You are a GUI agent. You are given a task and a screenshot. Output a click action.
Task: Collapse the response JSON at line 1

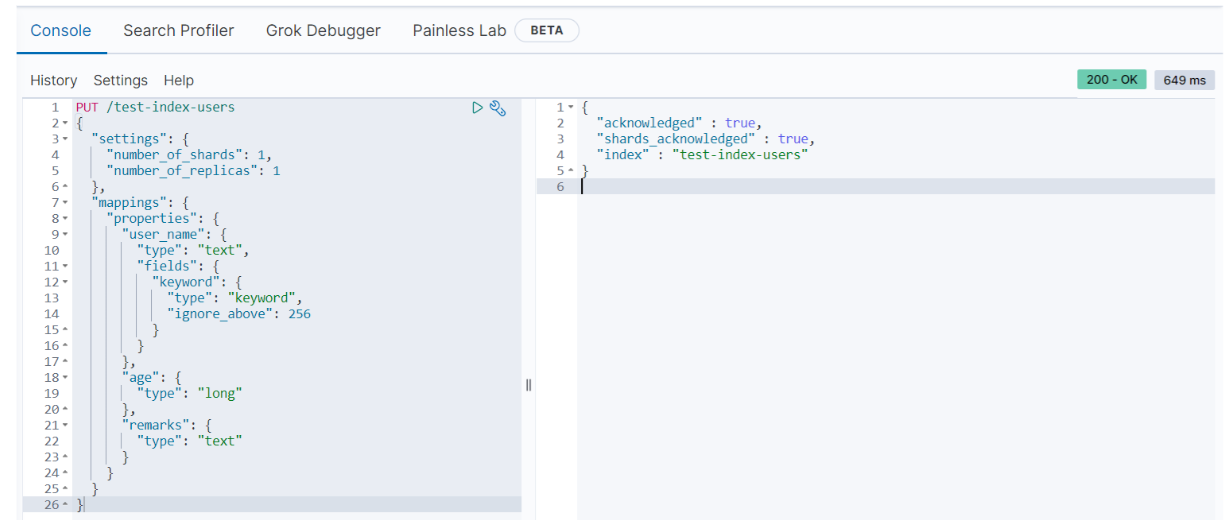click(570, 107)
